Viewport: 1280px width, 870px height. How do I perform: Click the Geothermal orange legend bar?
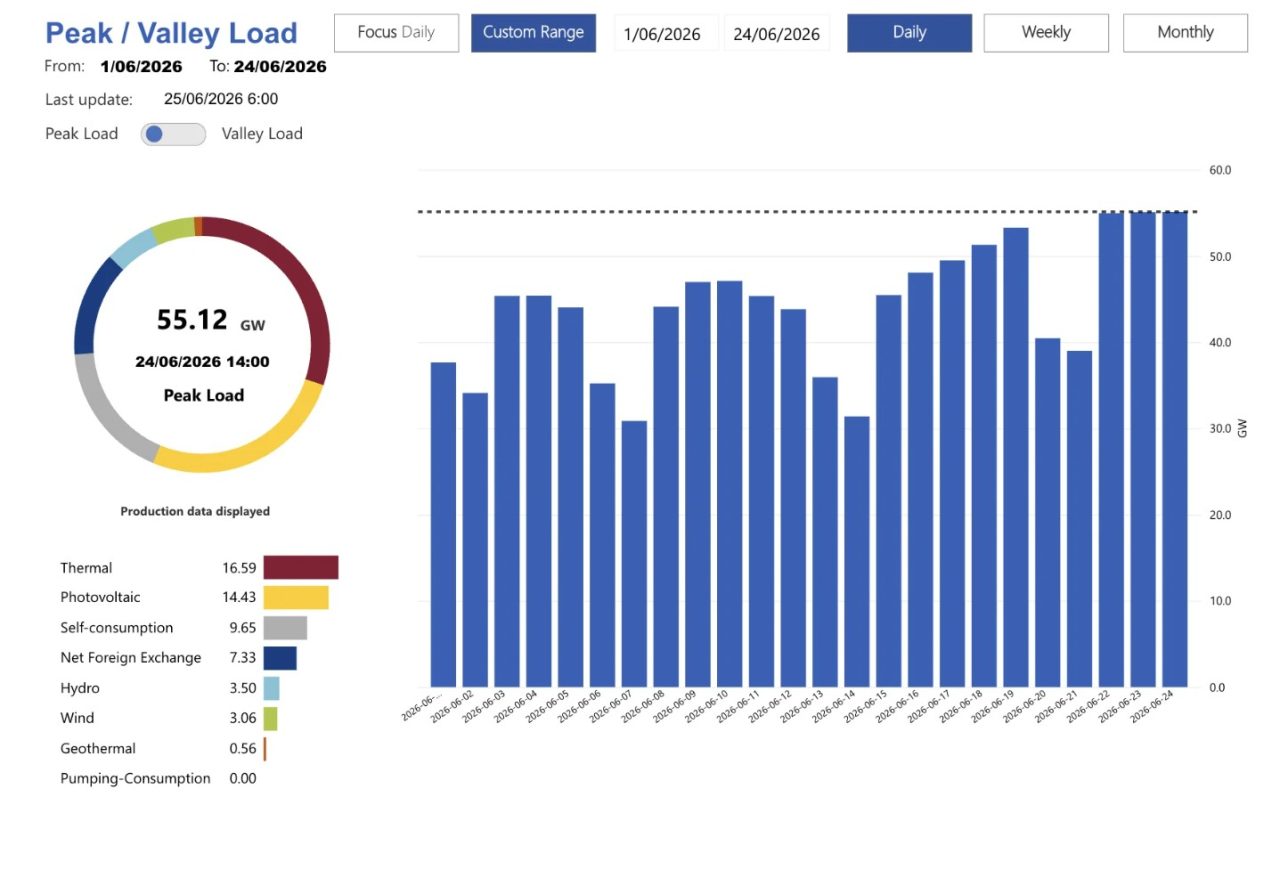pyautogui.click(x=265, y=749)
